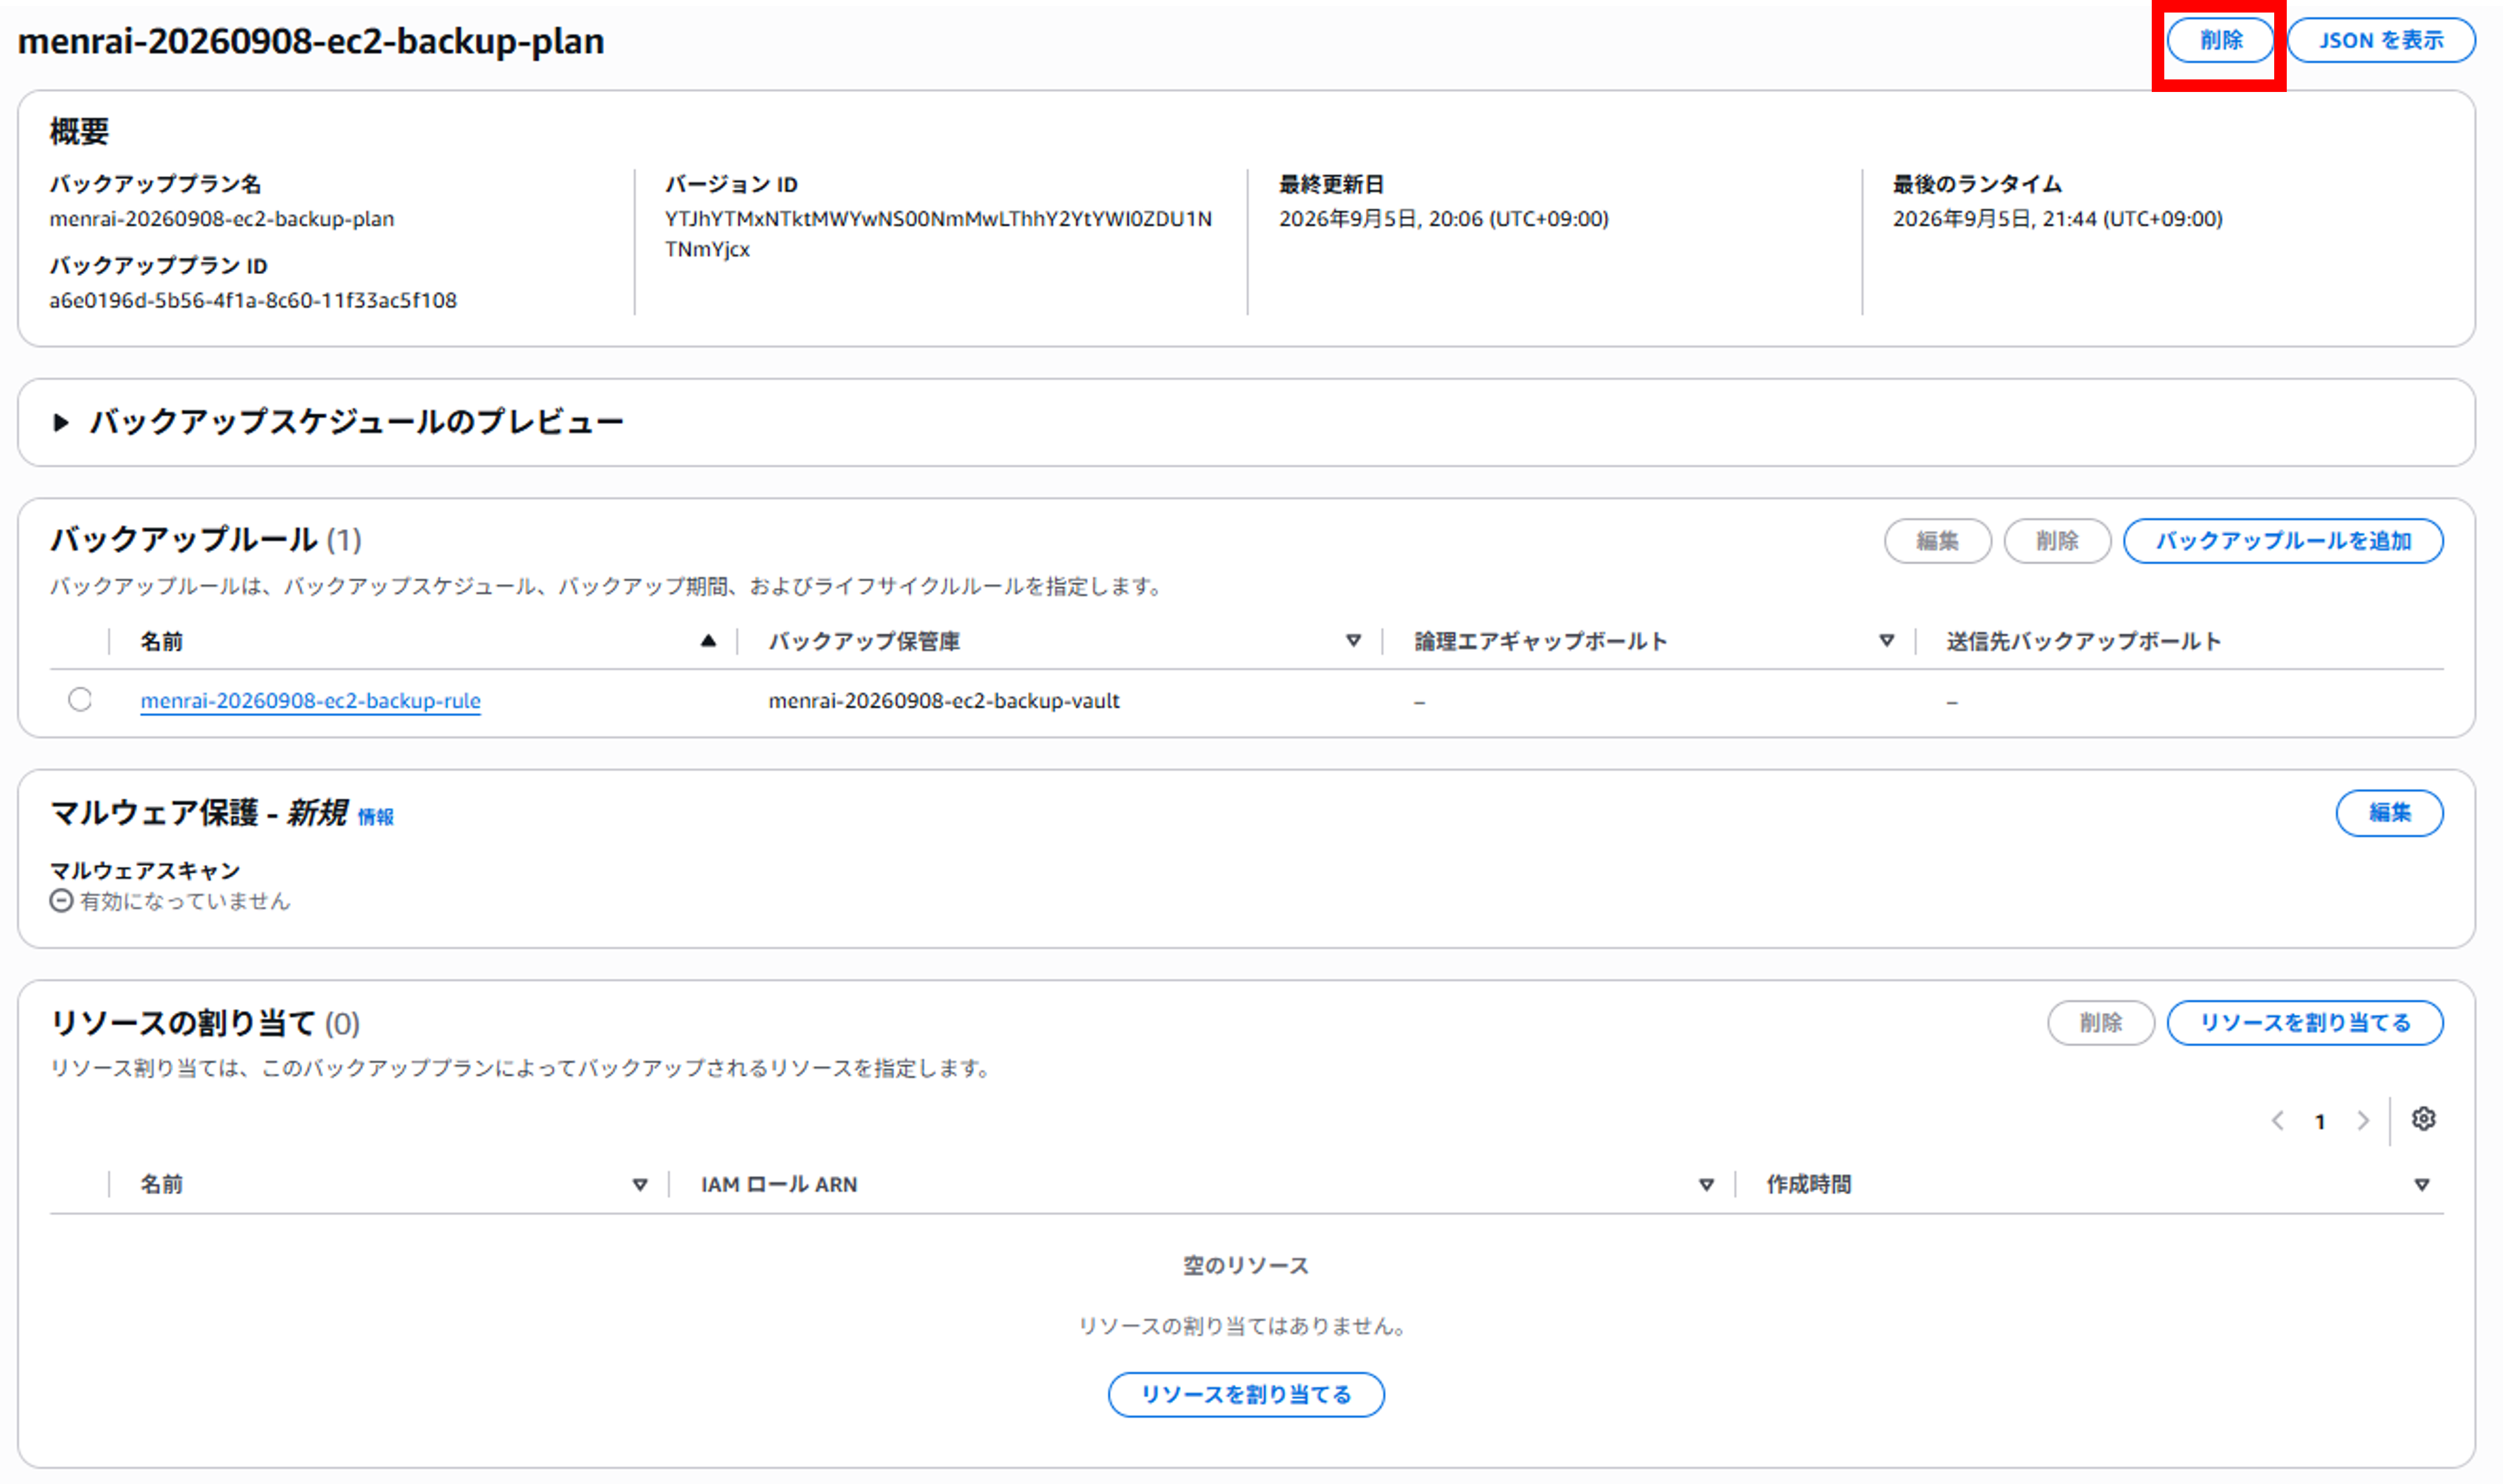The image size is (2503, 1484).
Task: Click 有効になっていません status text
Action: 185,901
